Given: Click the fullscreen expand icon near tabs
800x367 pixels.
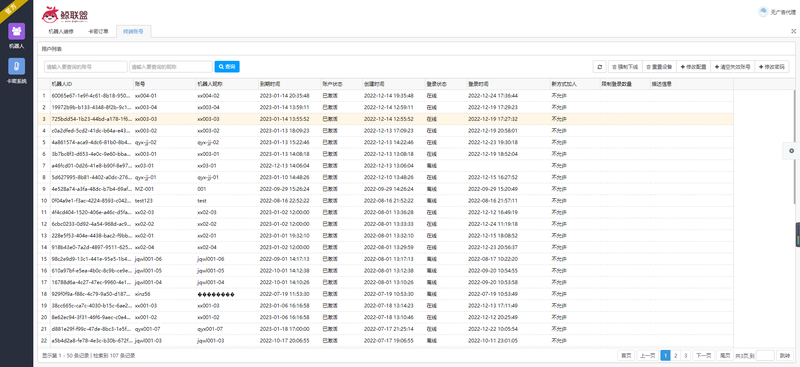Looking at the screenshot, I should click(x=793, y=31).
